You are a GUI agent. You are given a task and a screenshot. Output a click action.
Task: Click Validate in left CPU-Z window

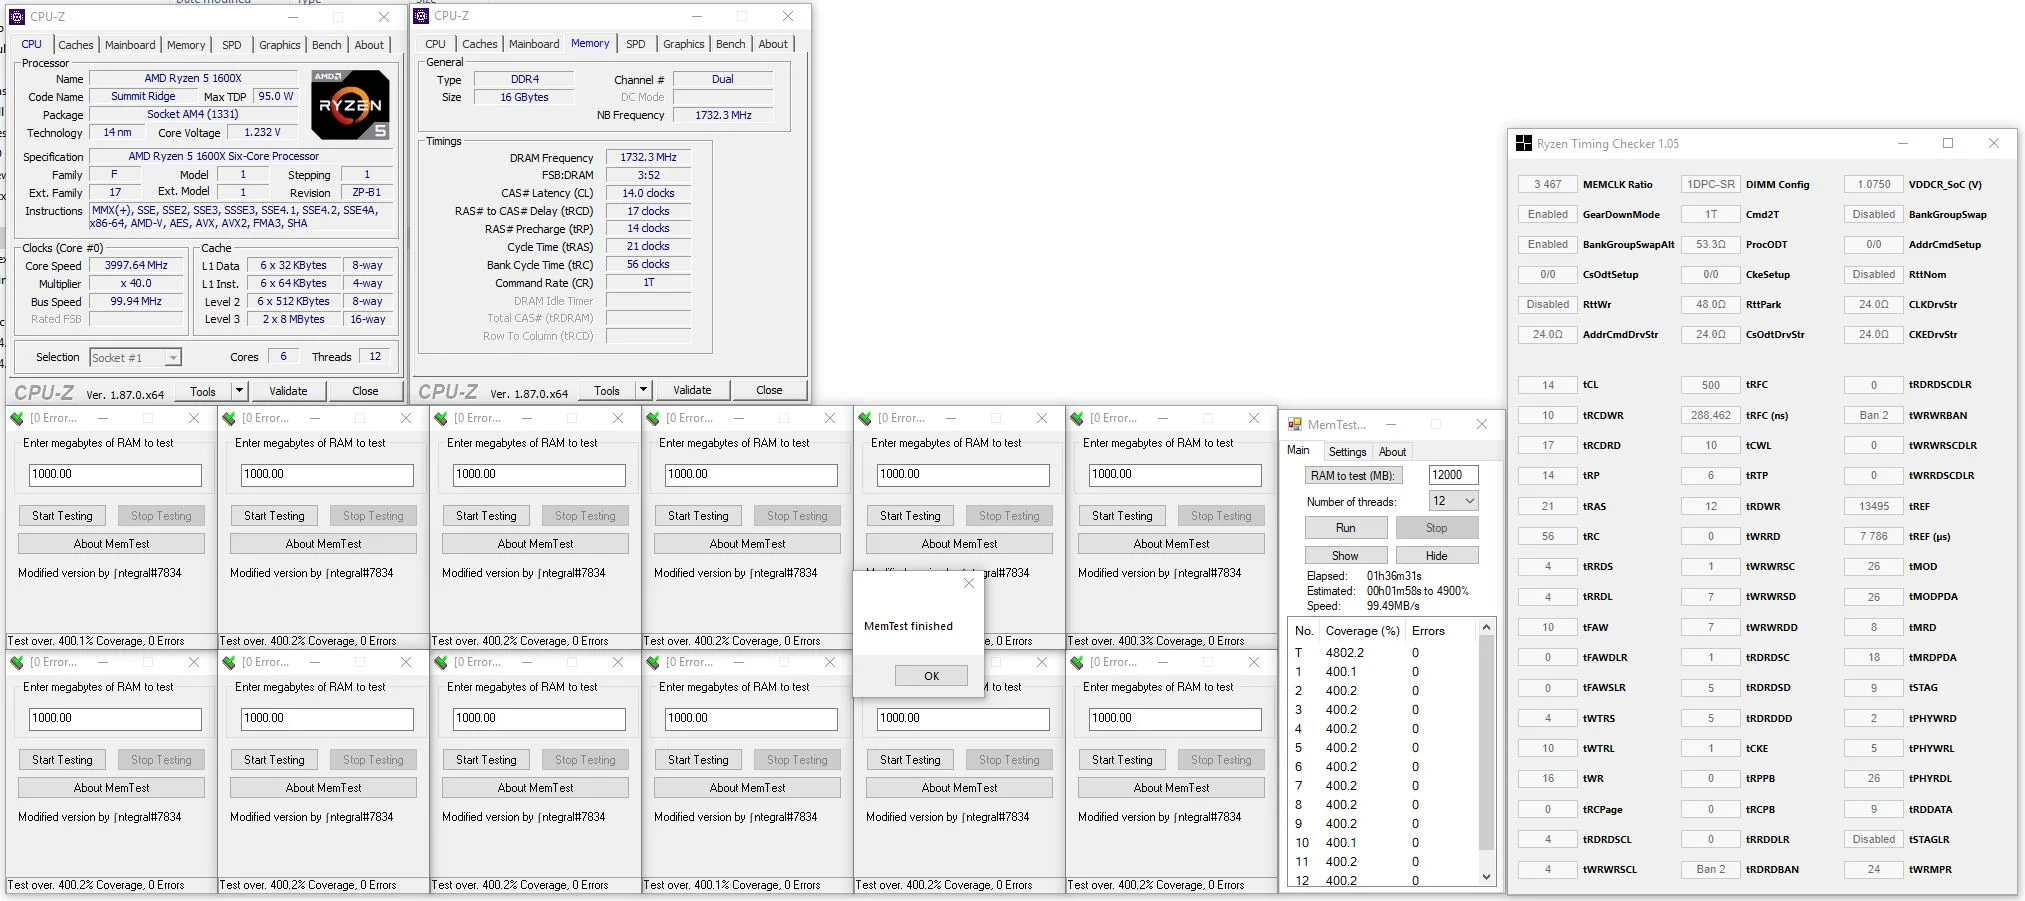pyautogui.click(x=288, y=391)
